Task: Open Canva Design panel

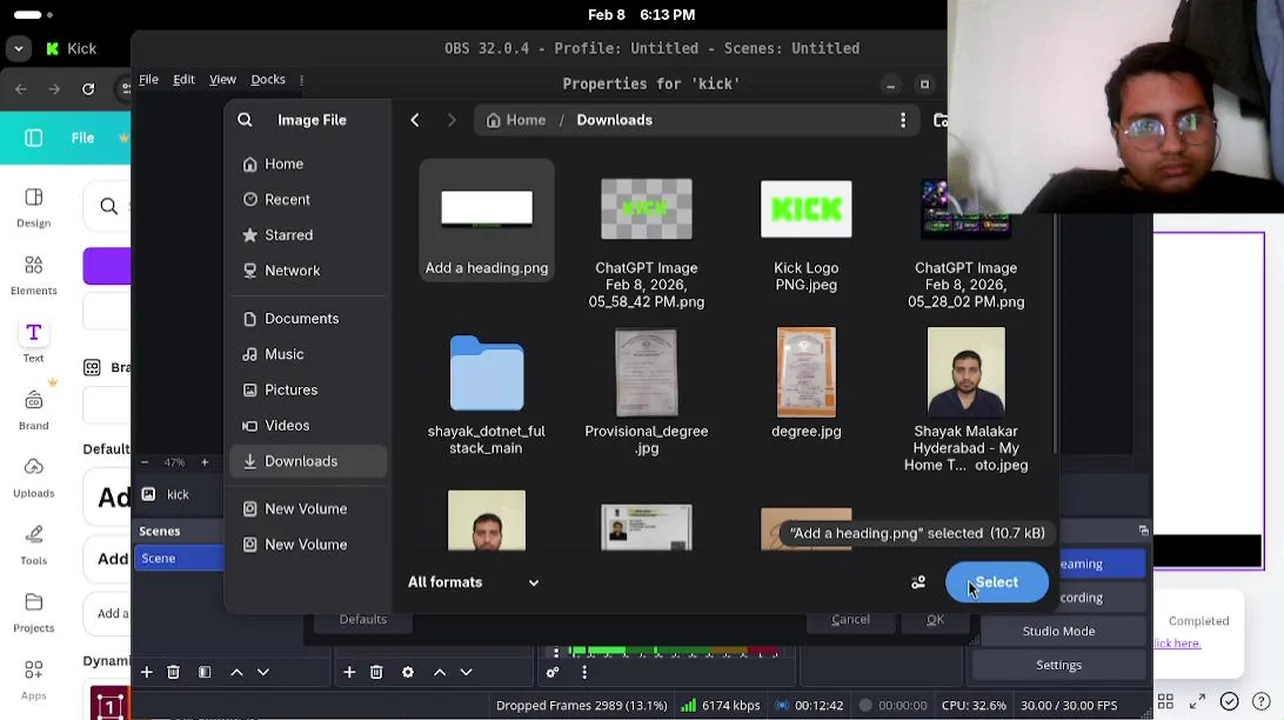Action: coord(33,208)
